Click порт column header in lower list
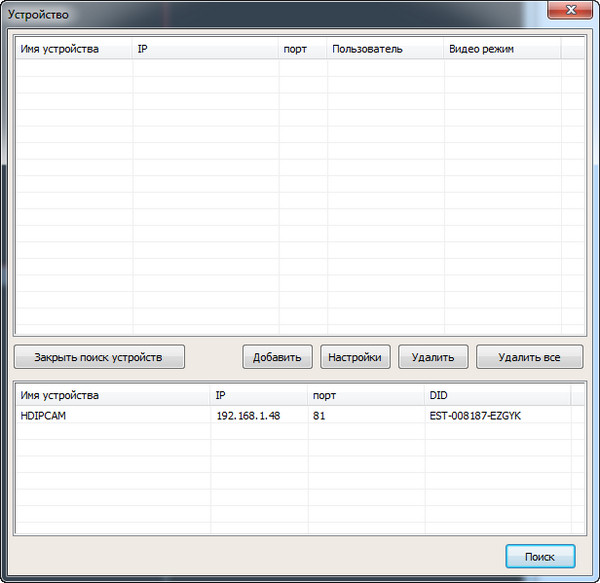Viewport: 600px width, 583px height. [364, 395]
